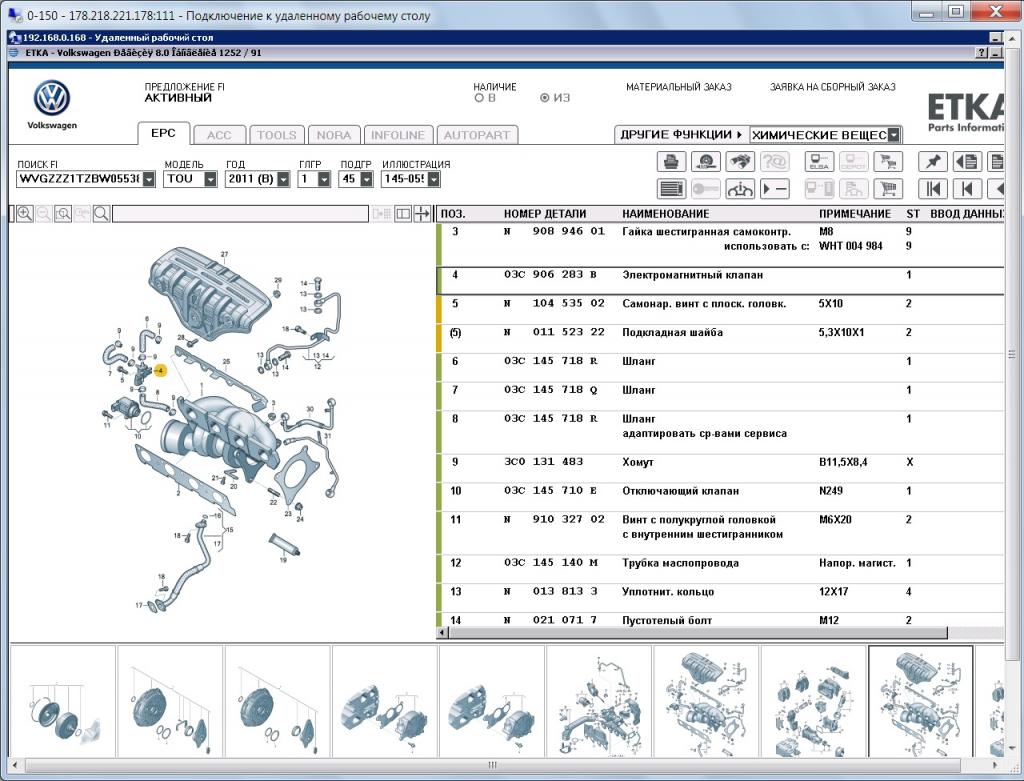The height and width of the screenshot is (781, 1024).
Task: Select the 'В' availability radio button
Action: point(479,98)
